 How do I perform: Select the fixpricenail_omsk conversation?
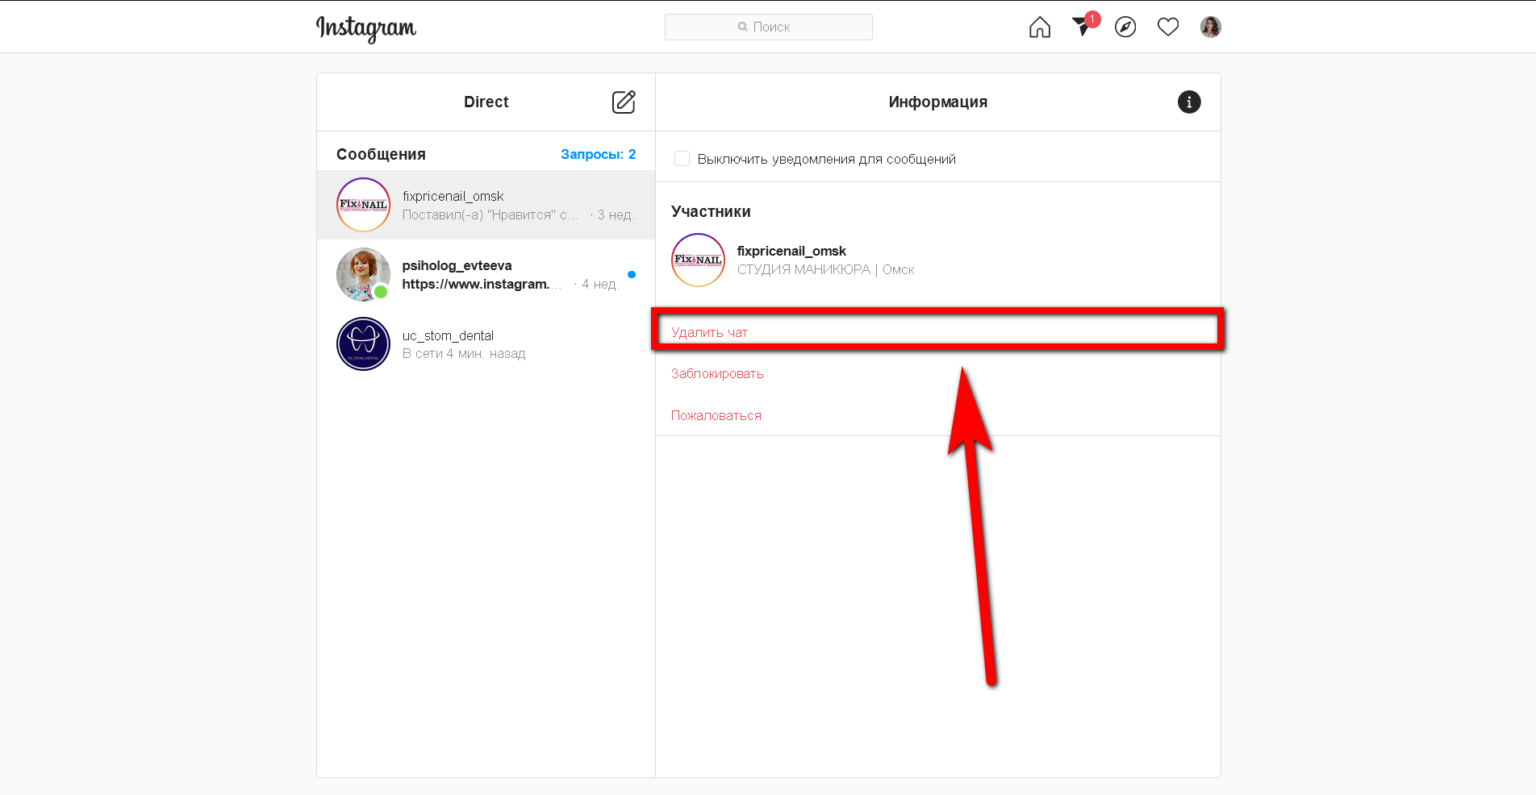[486, 205]
